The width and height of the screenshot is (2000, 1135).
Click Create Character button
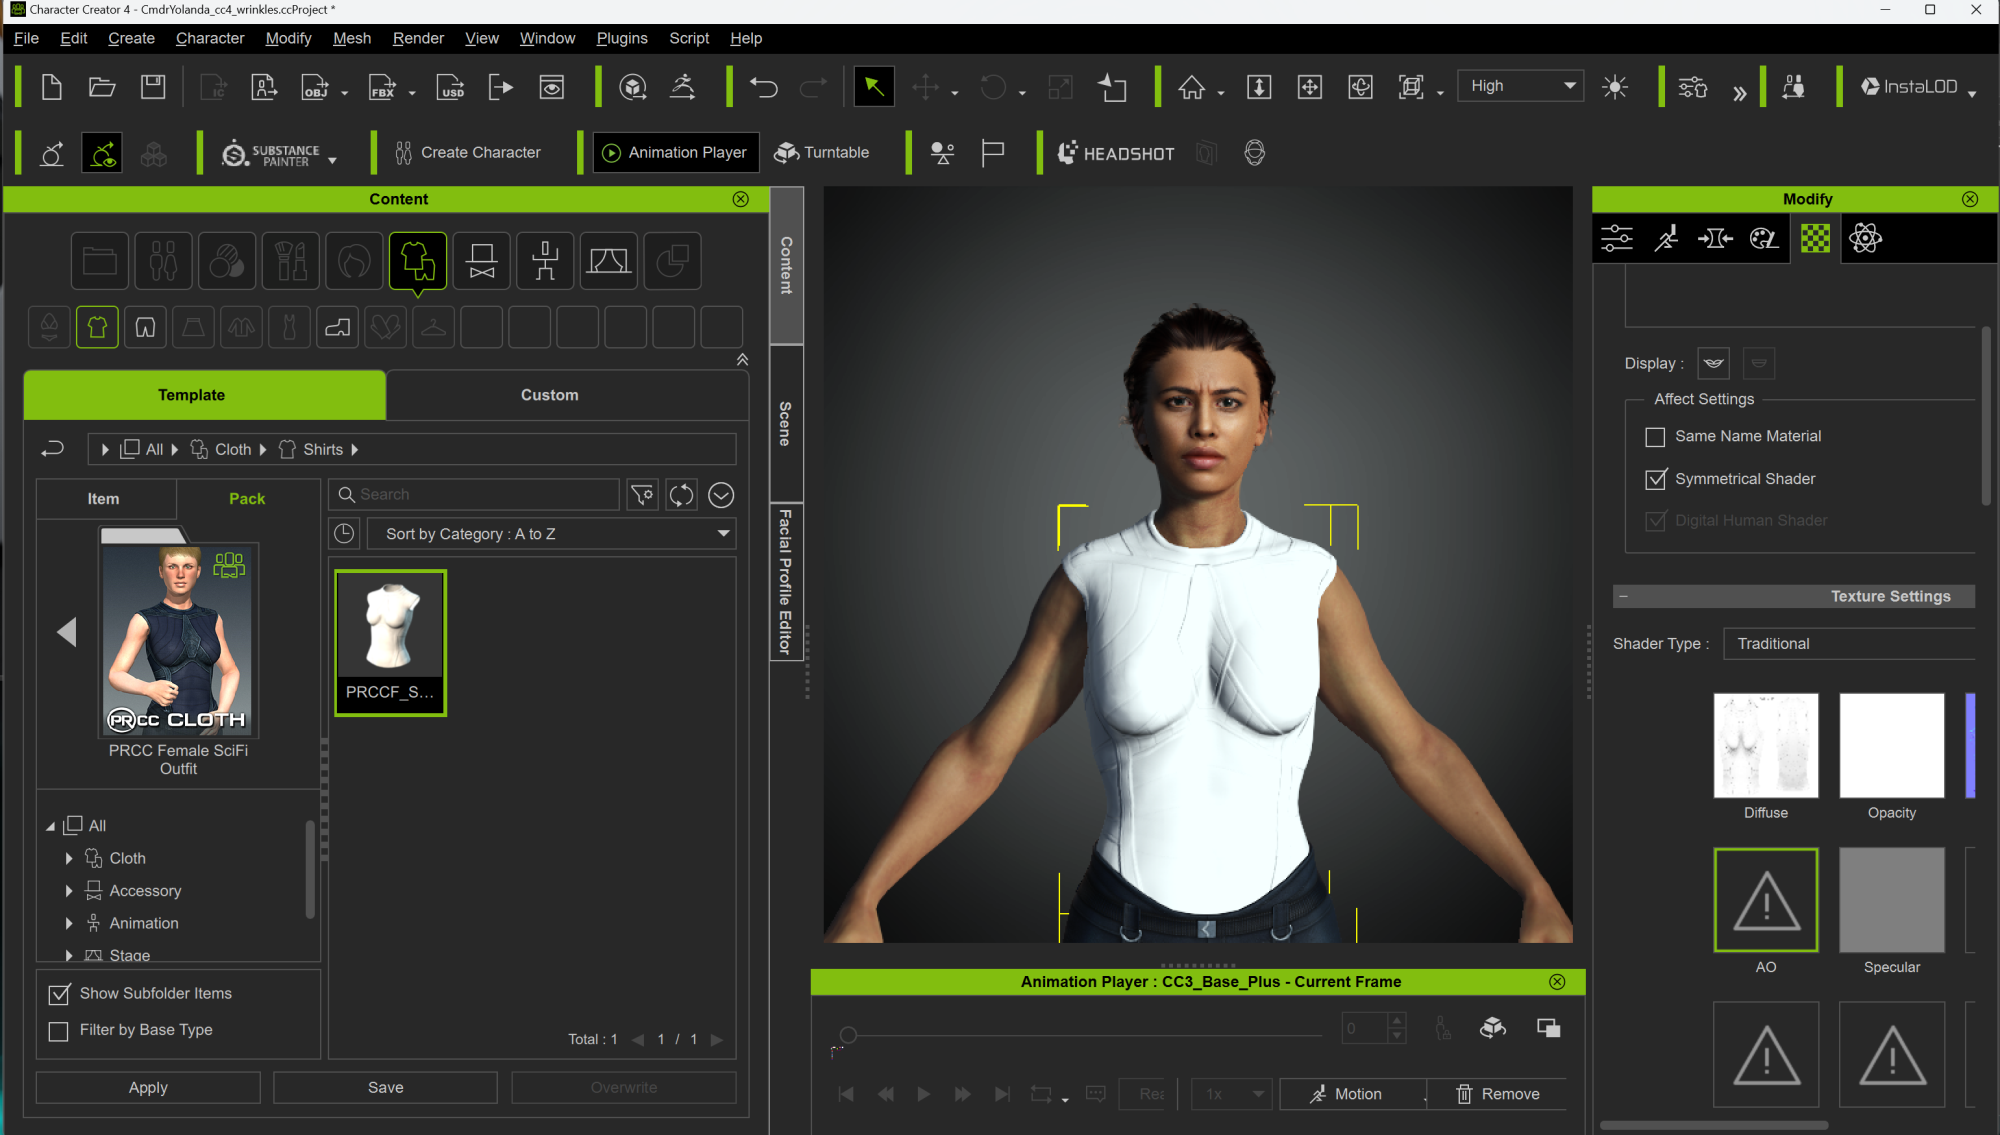[468, 153]
